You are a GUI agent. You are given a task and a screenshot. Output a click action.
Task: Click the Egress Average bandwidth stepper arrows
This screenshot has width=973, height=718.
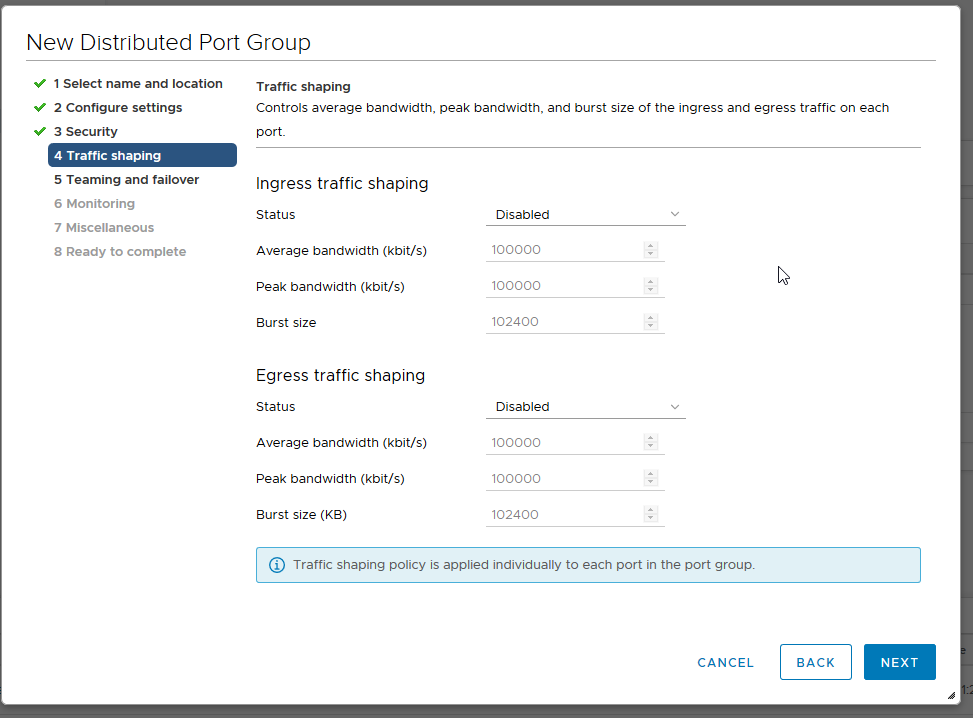coord(651,443)
